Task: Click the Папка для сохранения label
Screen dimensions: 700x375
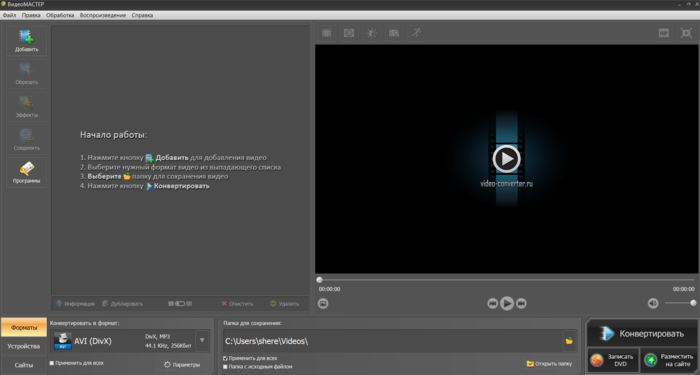Action: 252,323
